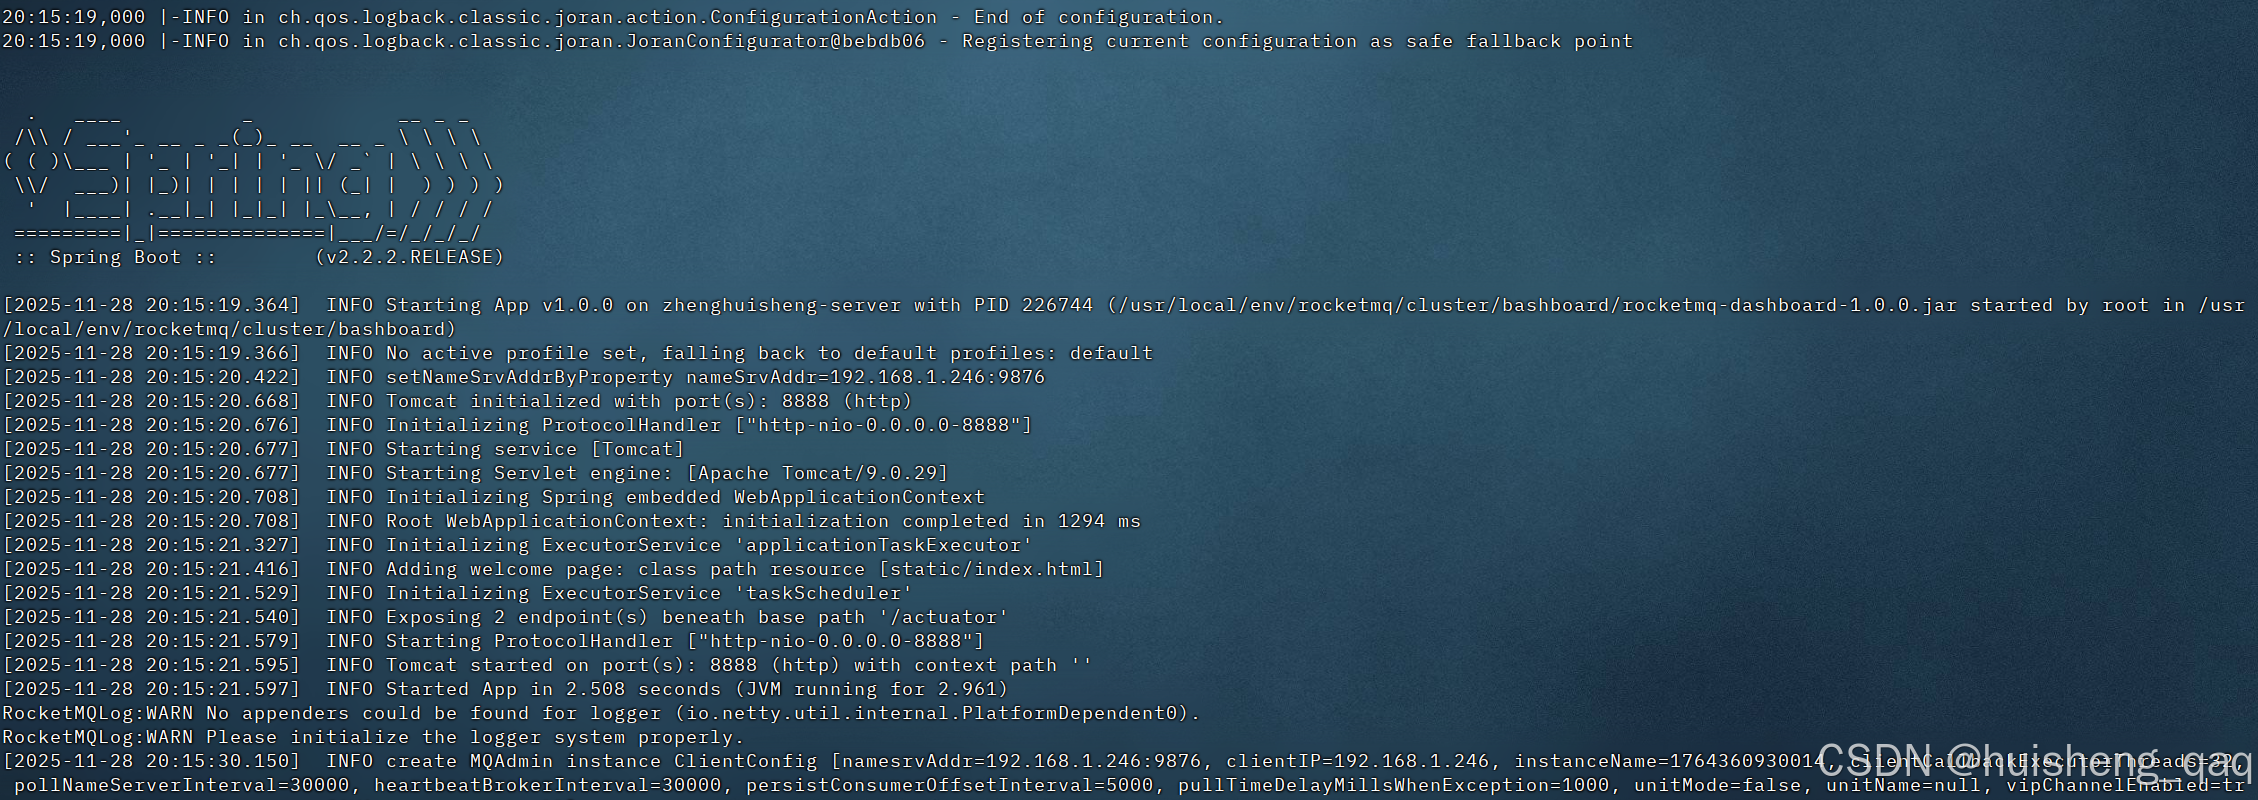Click 'Please initialize the logger system properly.' line
The height and width of the screenshot is (800, 2258).
[x=373, y=737]
